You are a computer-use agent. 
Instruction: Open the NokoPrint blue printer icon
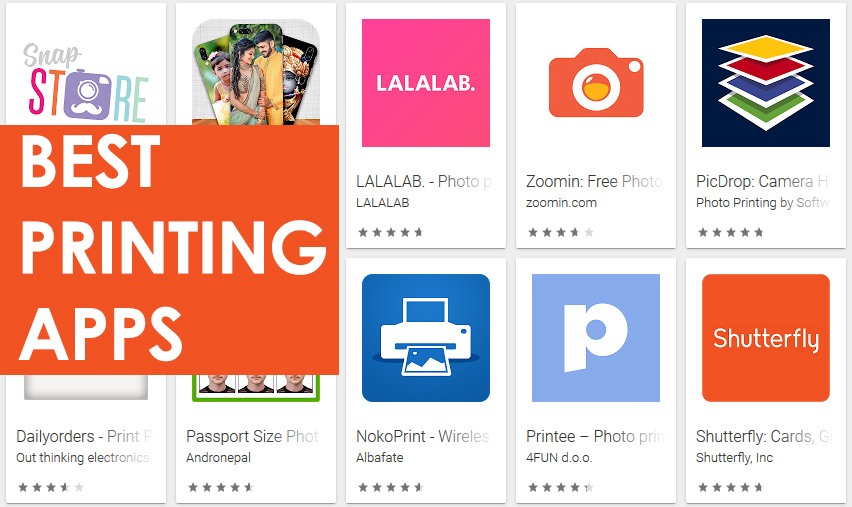425,338
